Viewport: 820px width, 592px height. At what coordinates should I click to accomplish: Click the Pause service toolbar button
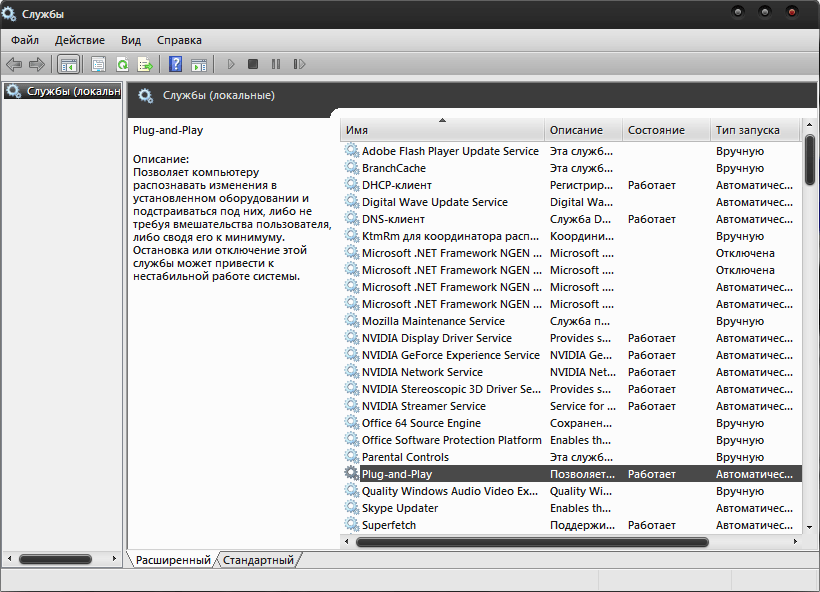[x=276, y=64]
